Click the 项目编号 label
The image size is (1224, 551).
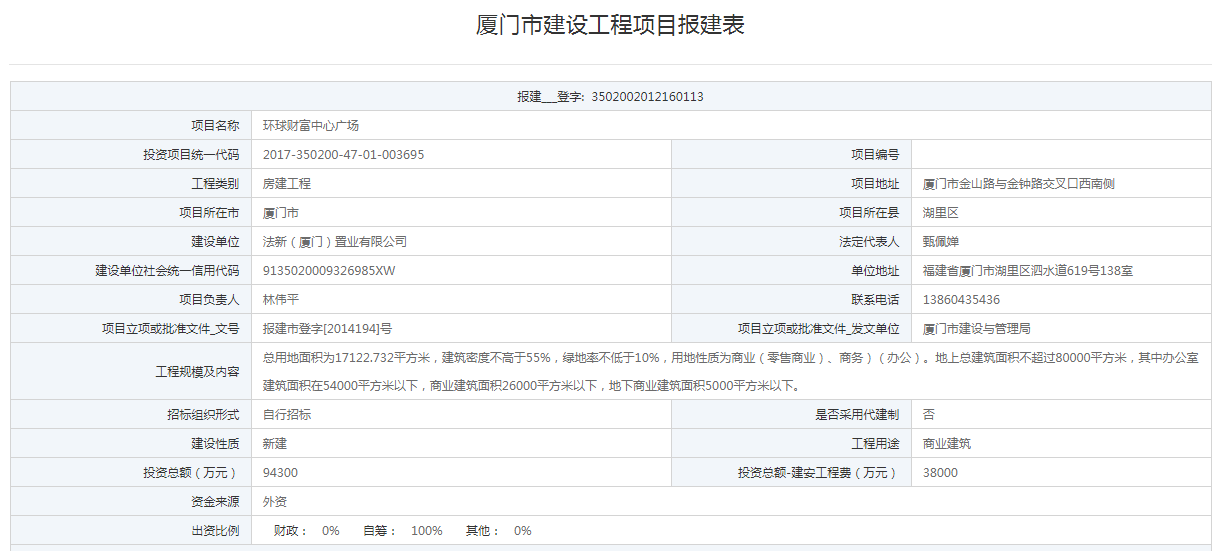875,155
